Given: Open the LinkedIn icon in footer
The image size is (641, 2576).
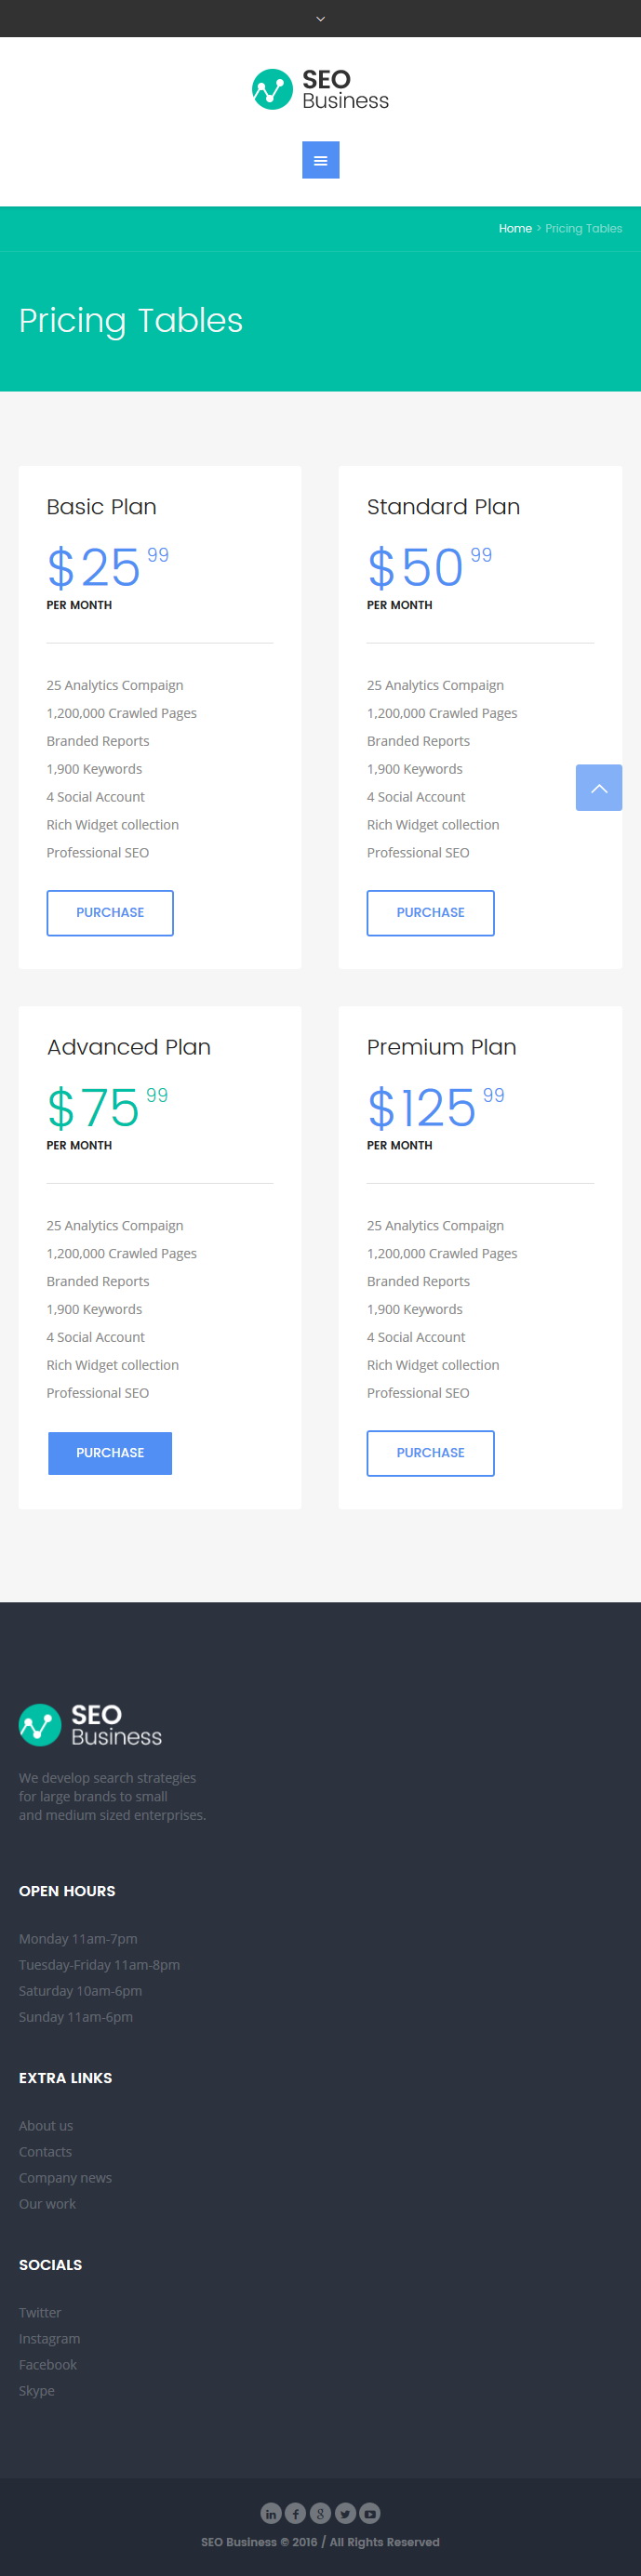Looking at the screenshot, I should [x=270, y=2513].
